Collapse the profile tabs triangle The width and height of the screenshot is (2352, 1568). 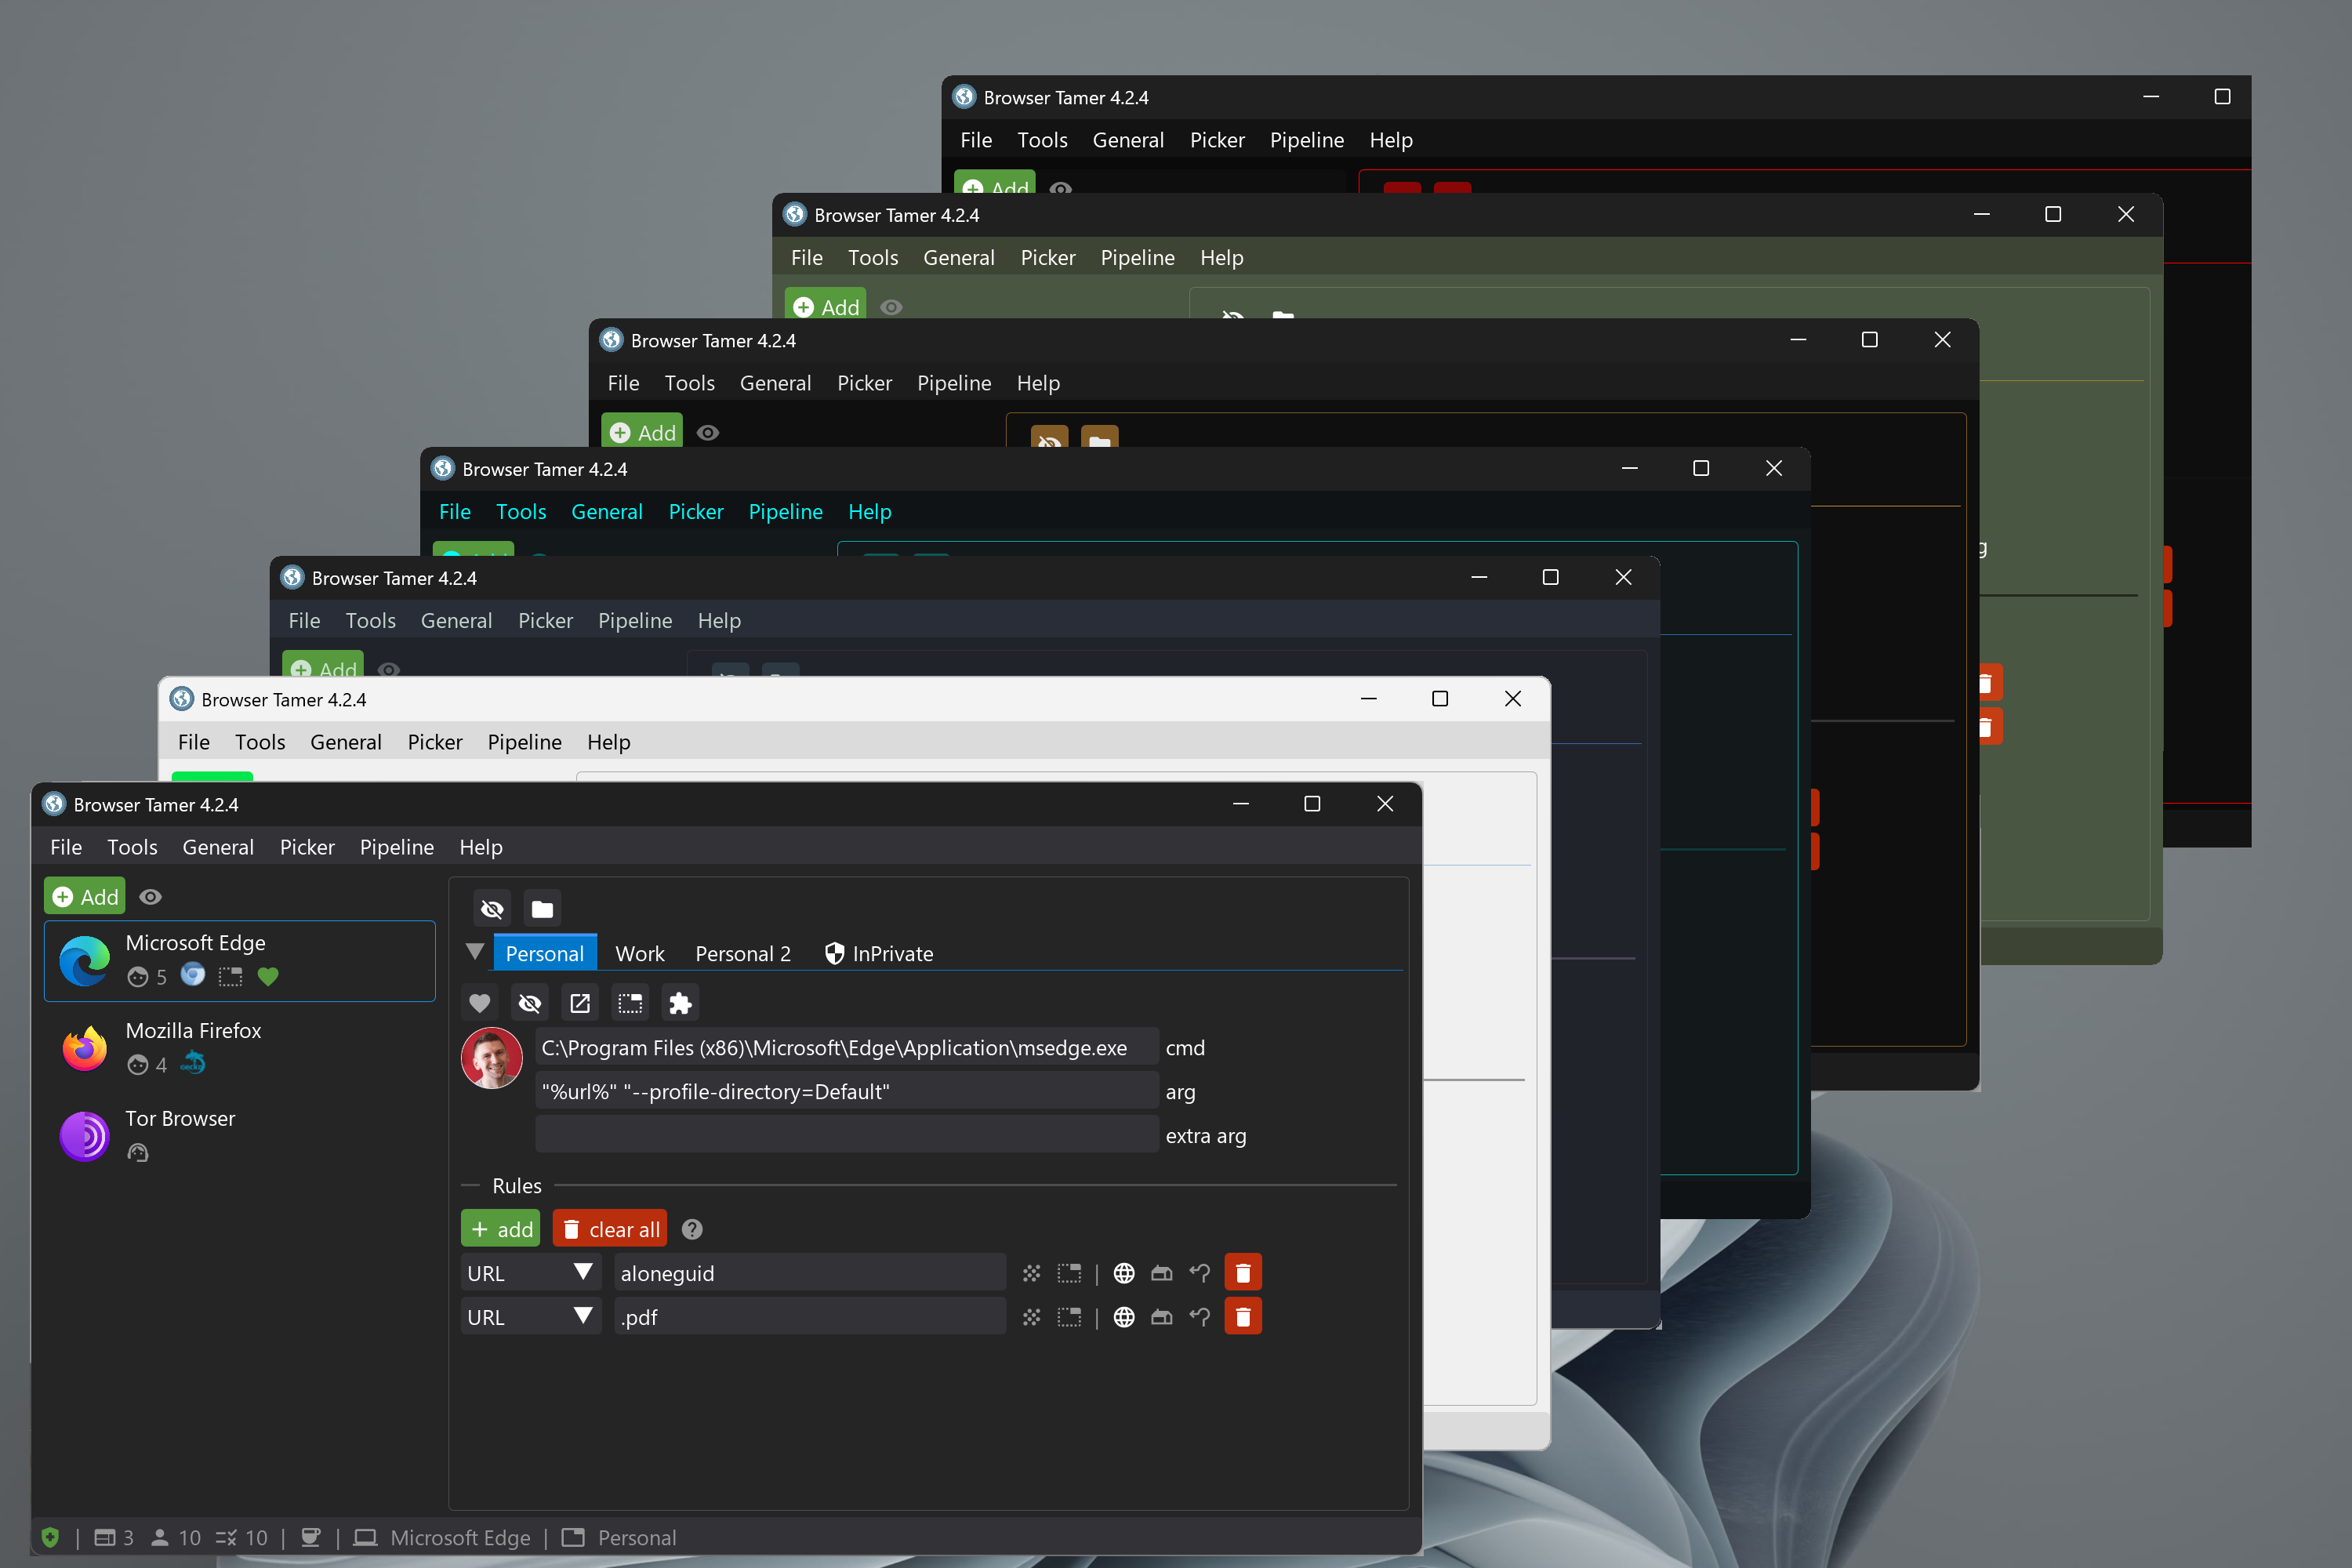coord(476,951)
